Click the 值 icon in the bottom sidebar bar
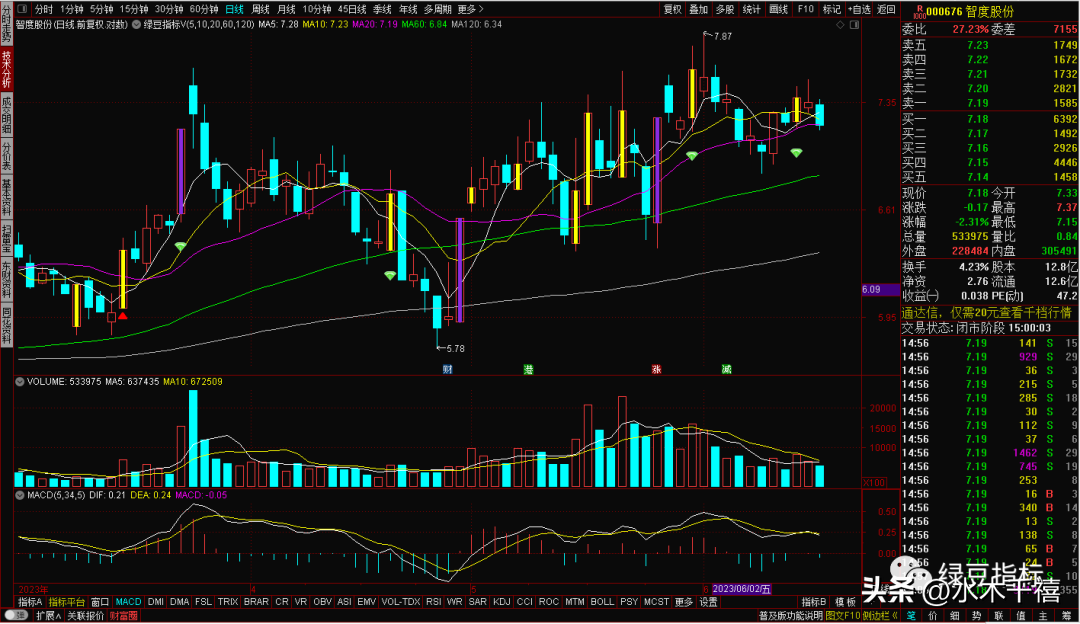This screenshot has height=624, width=1080. coord(1021,616)
